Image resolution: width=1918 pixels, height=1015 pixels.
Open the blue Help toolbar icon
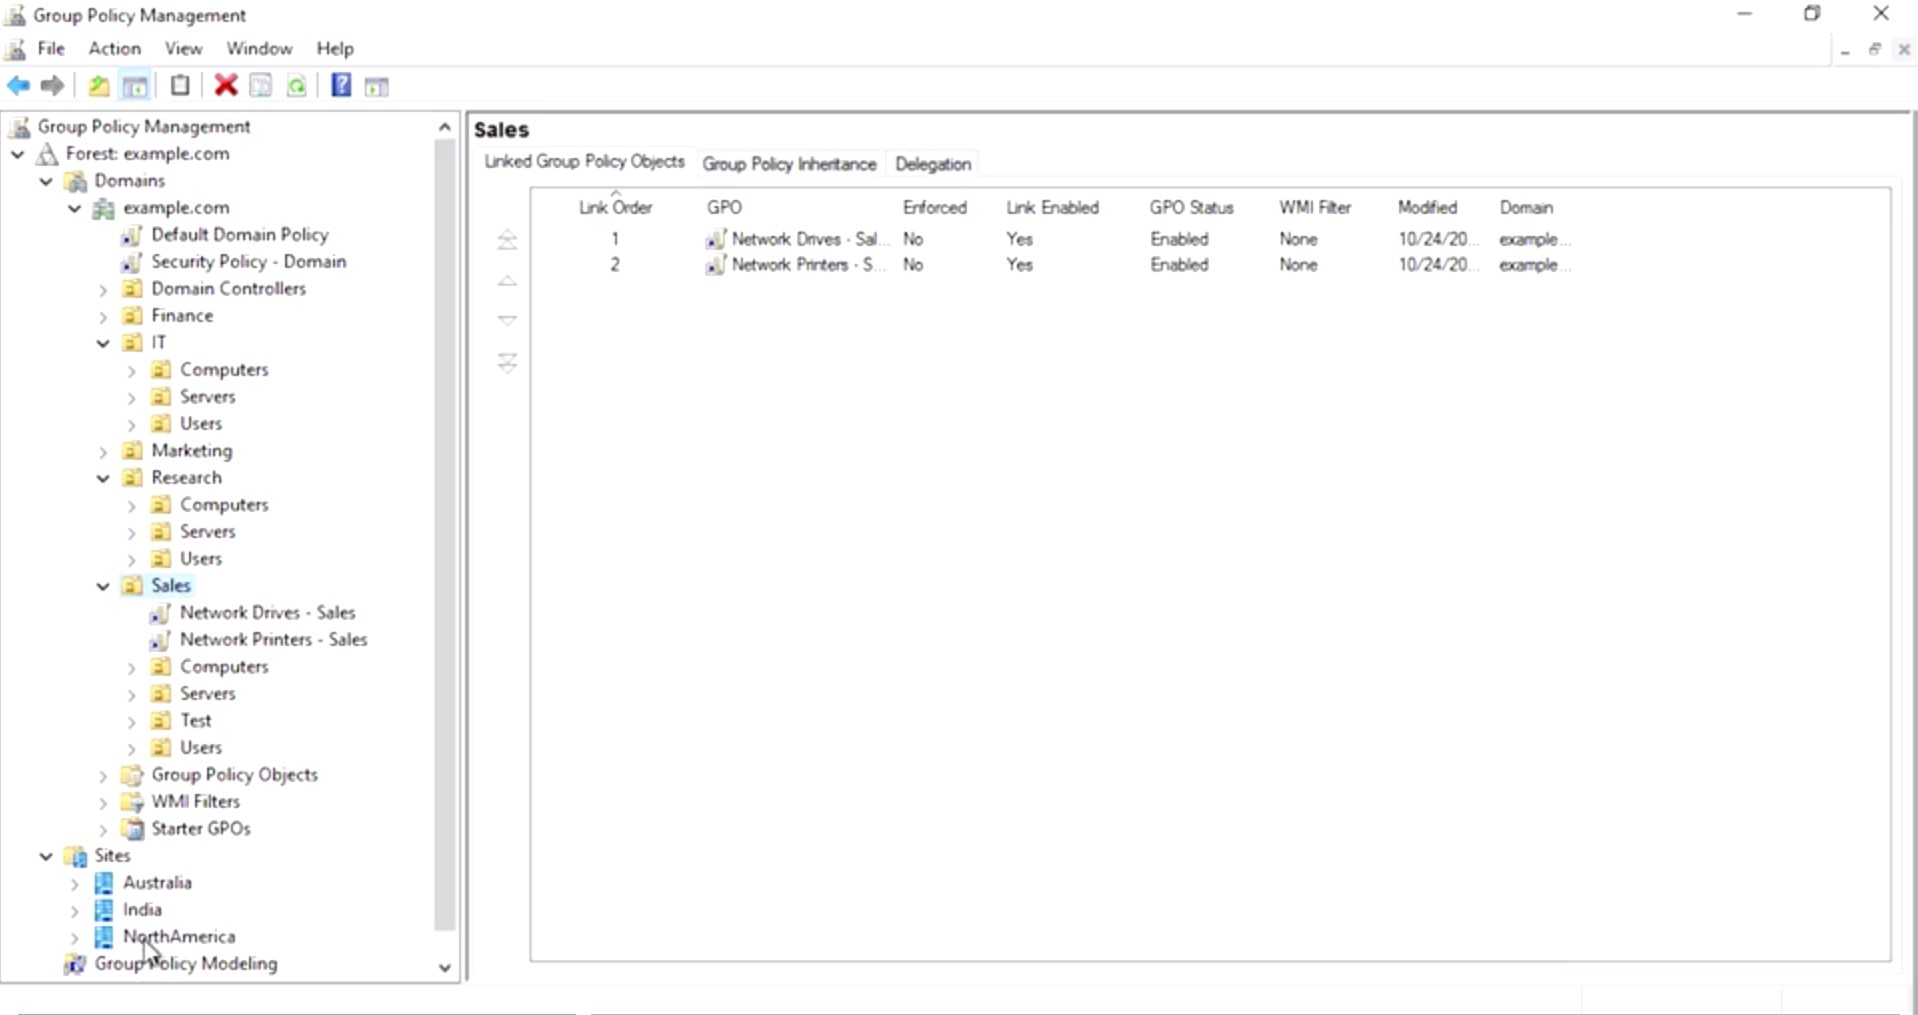click(341, 86)
